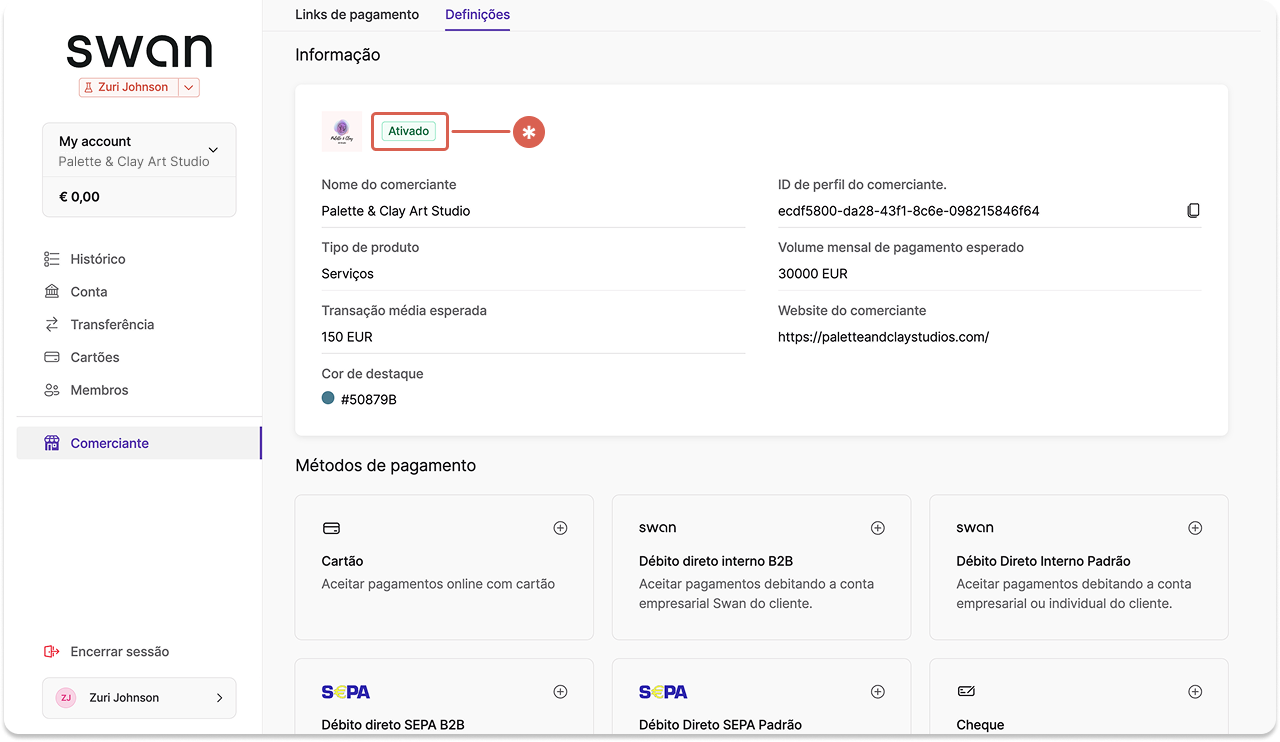1280x742 pixels.
Task: Click SEPA logo on SEPA B2B card
Action: 346,692
